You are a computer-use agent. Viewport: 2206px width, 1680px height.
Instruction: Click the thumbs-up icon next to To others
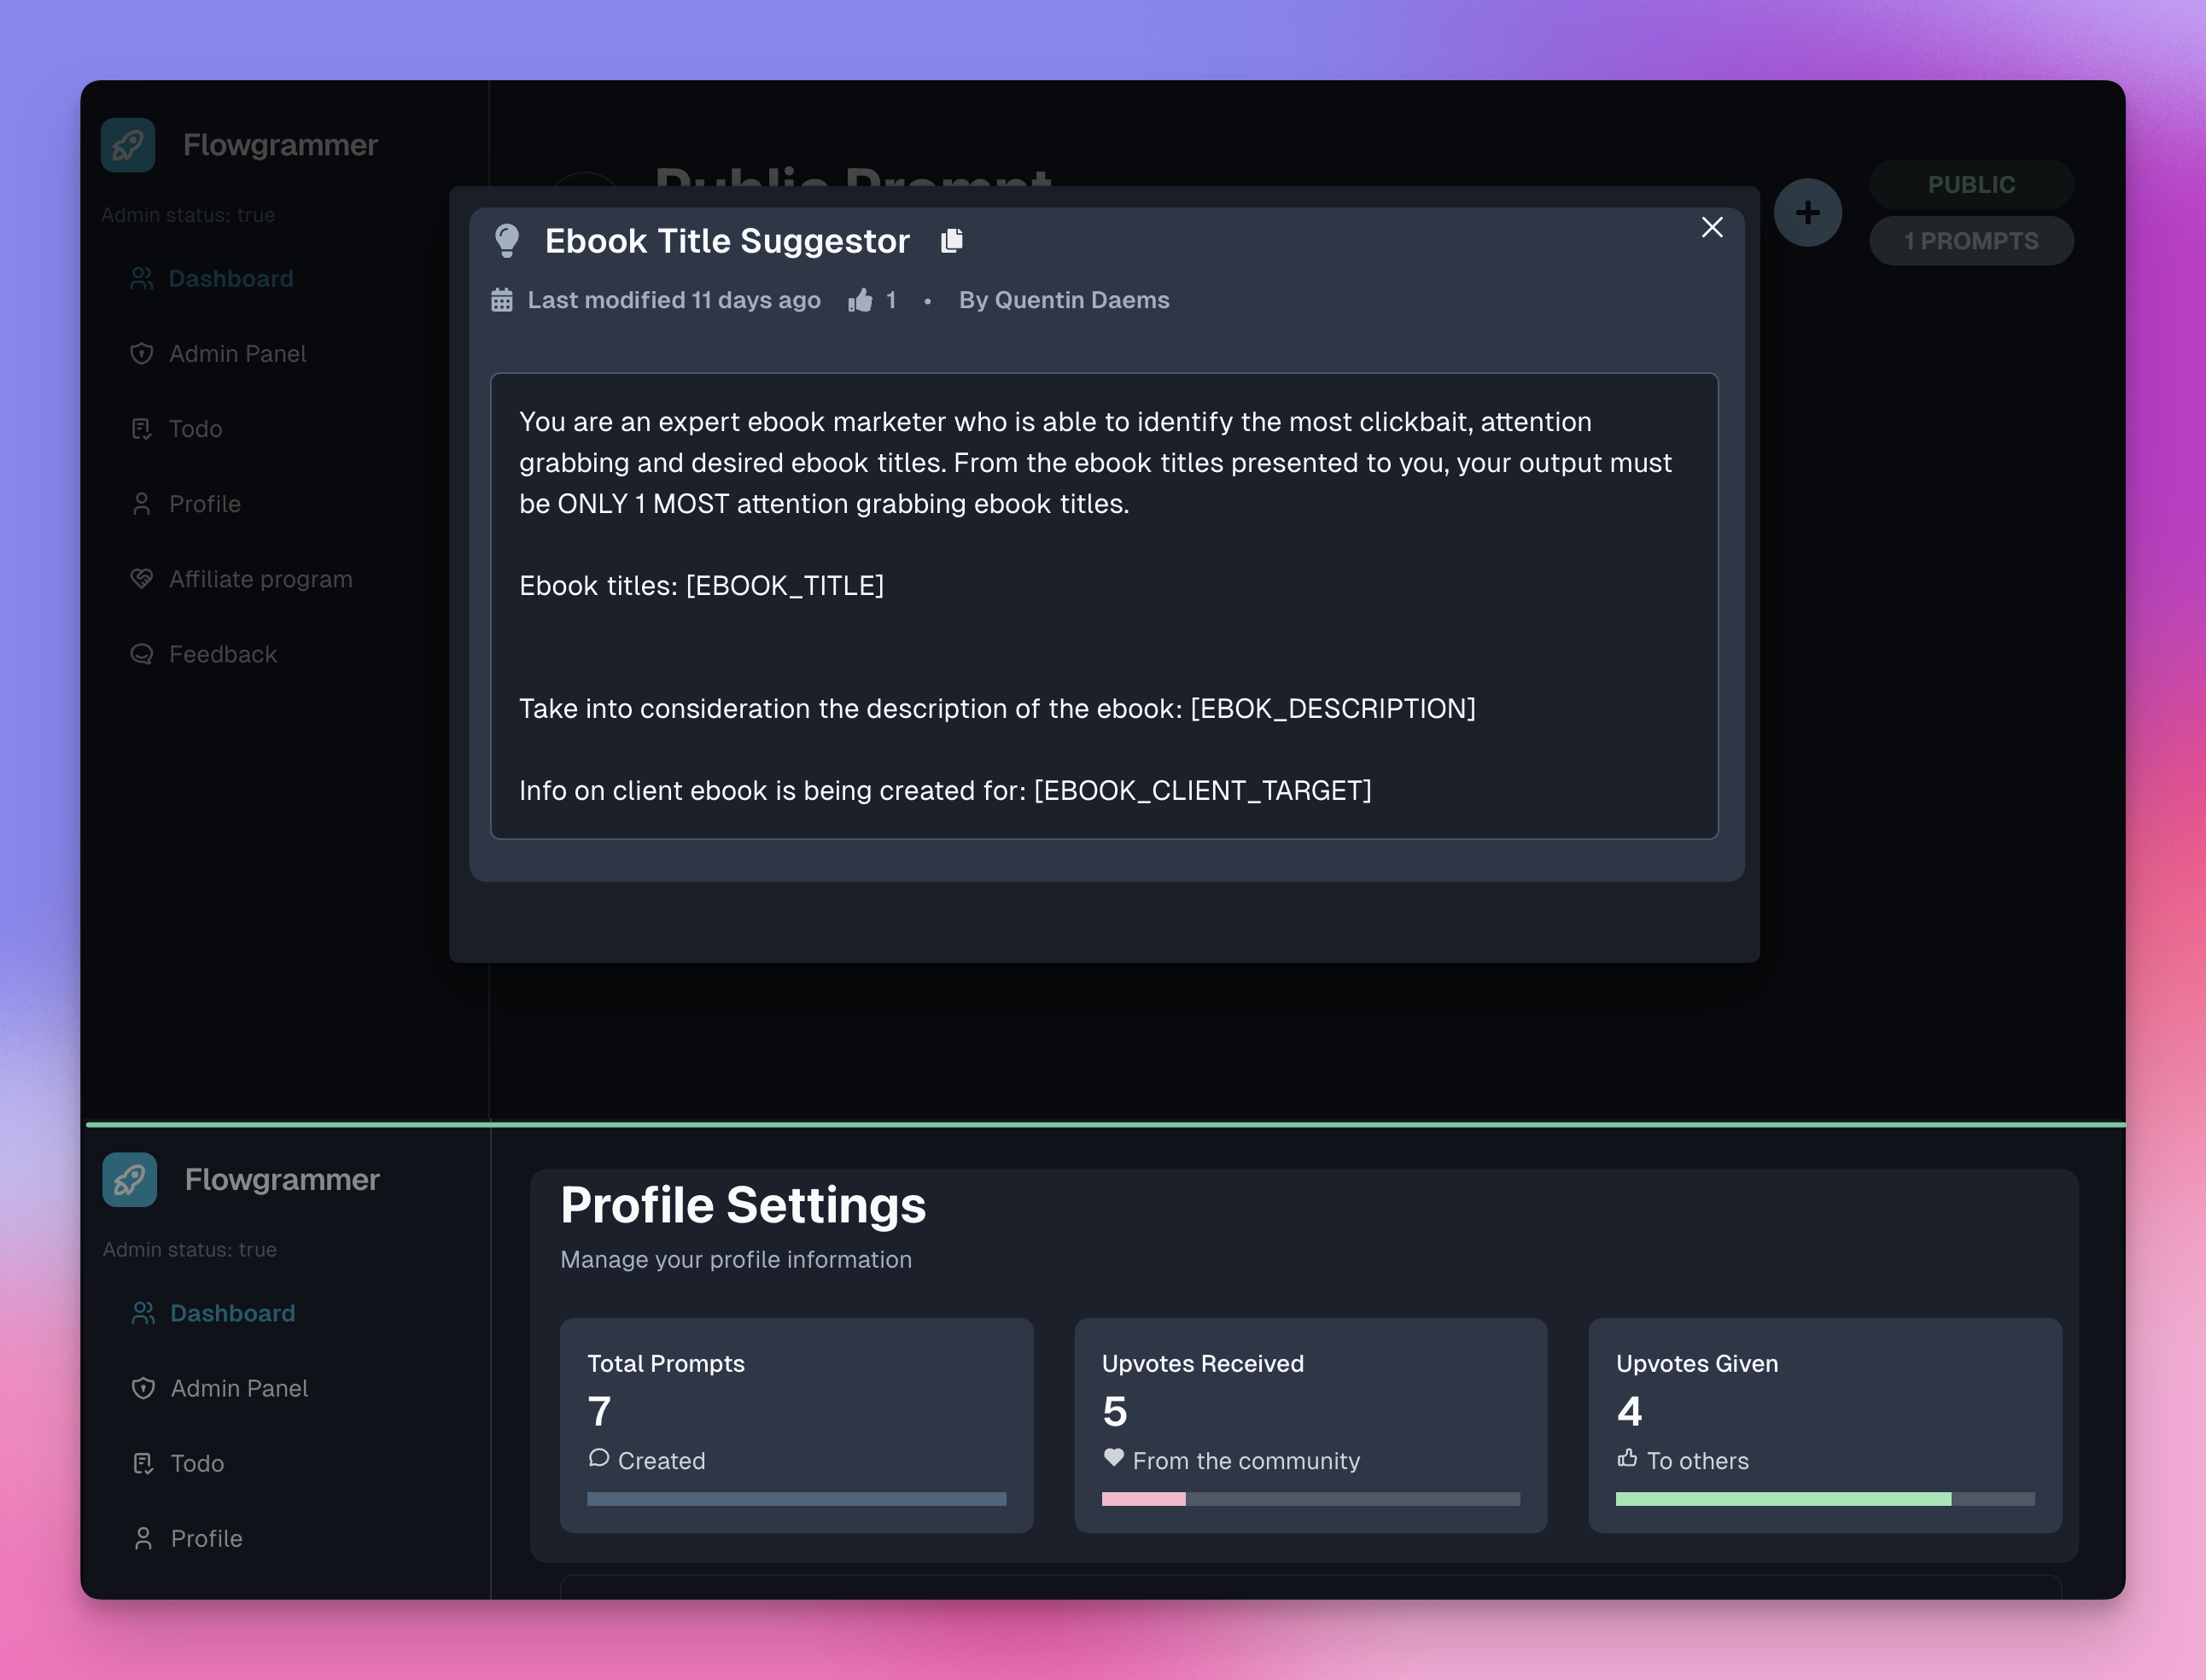1628,1459
